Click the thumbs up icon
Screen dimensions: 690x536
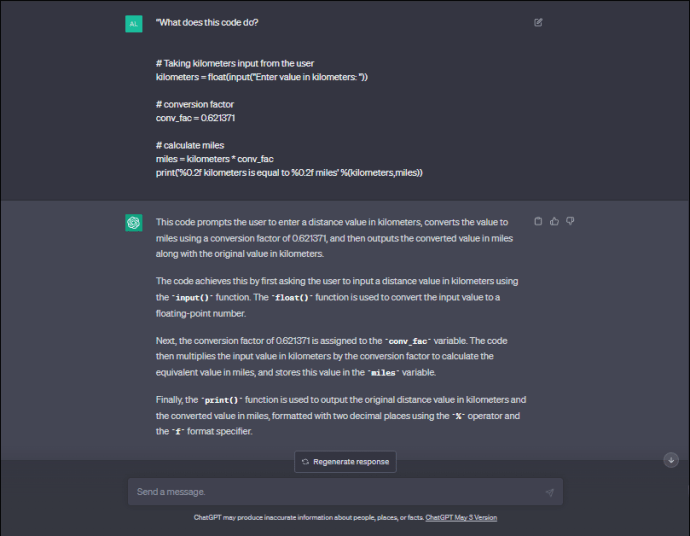pos(554,221)
